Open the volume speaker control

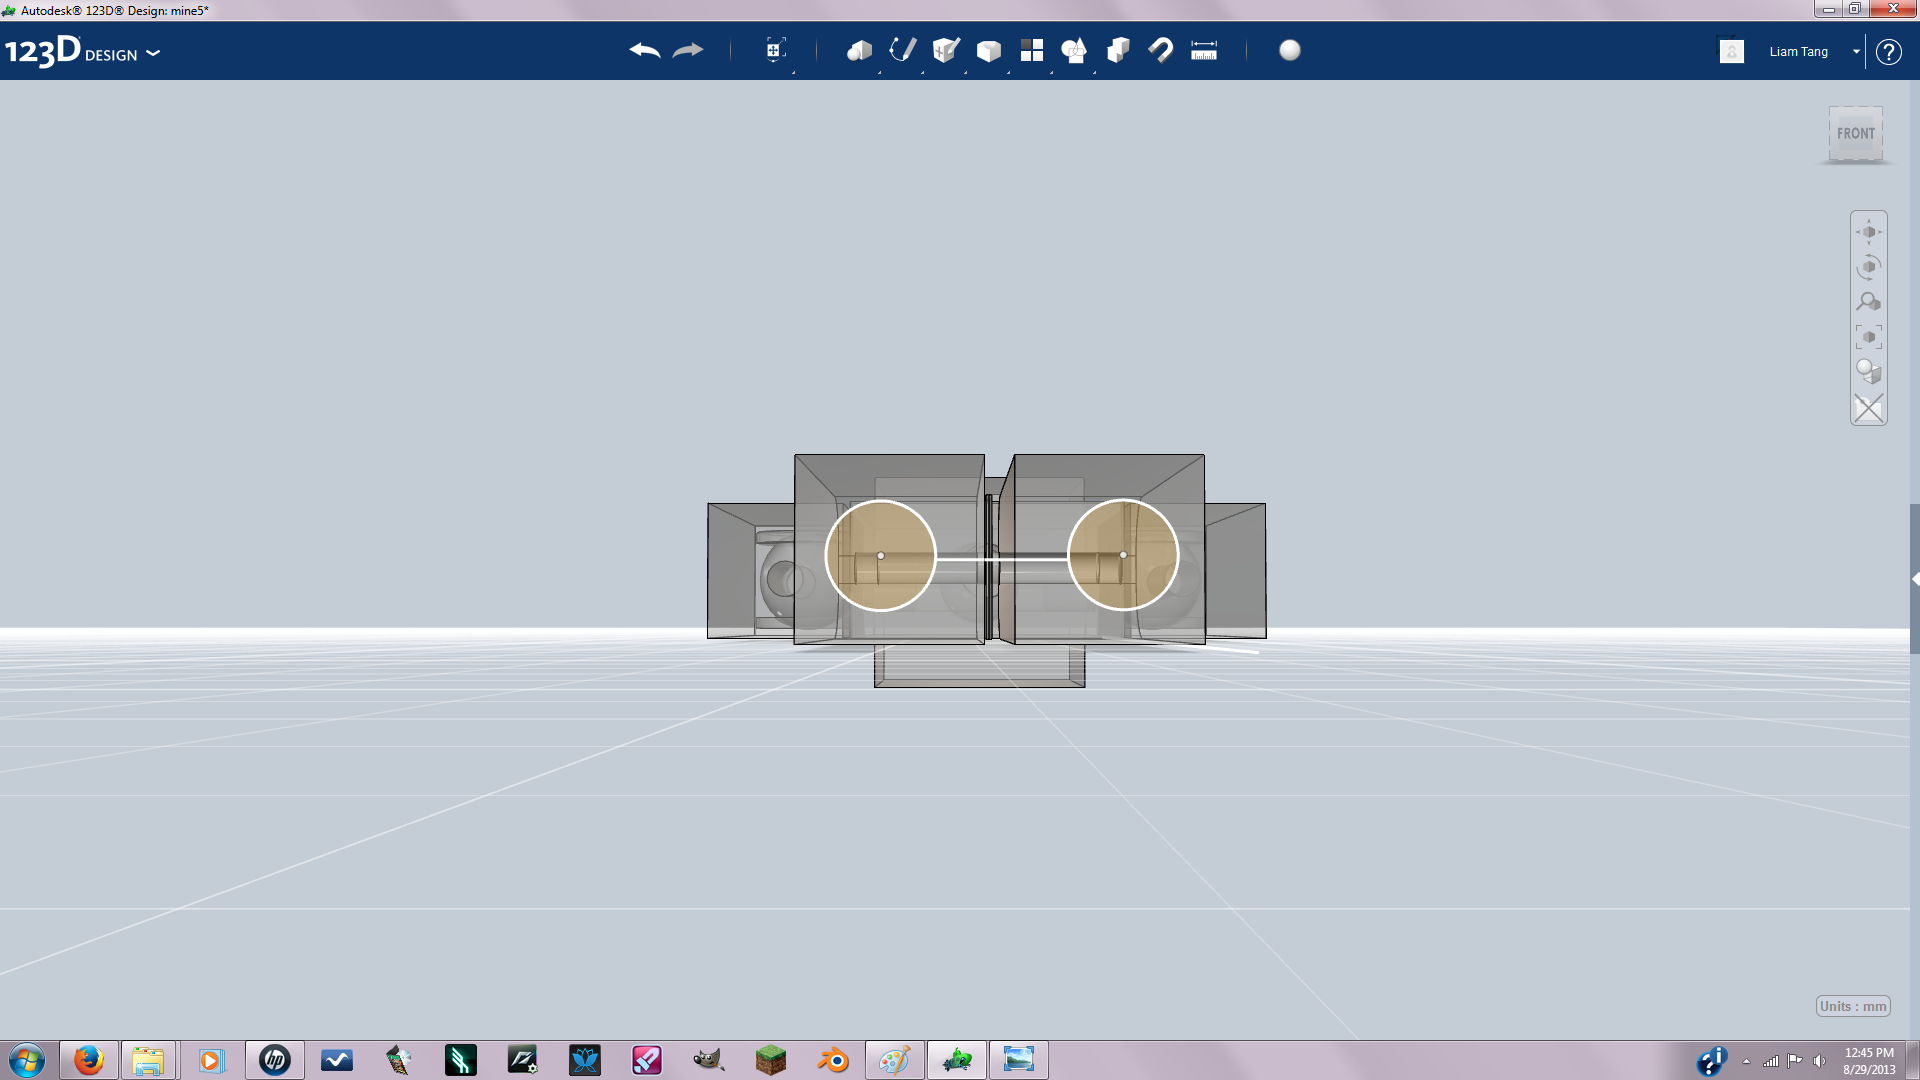pos(1819,1061)
